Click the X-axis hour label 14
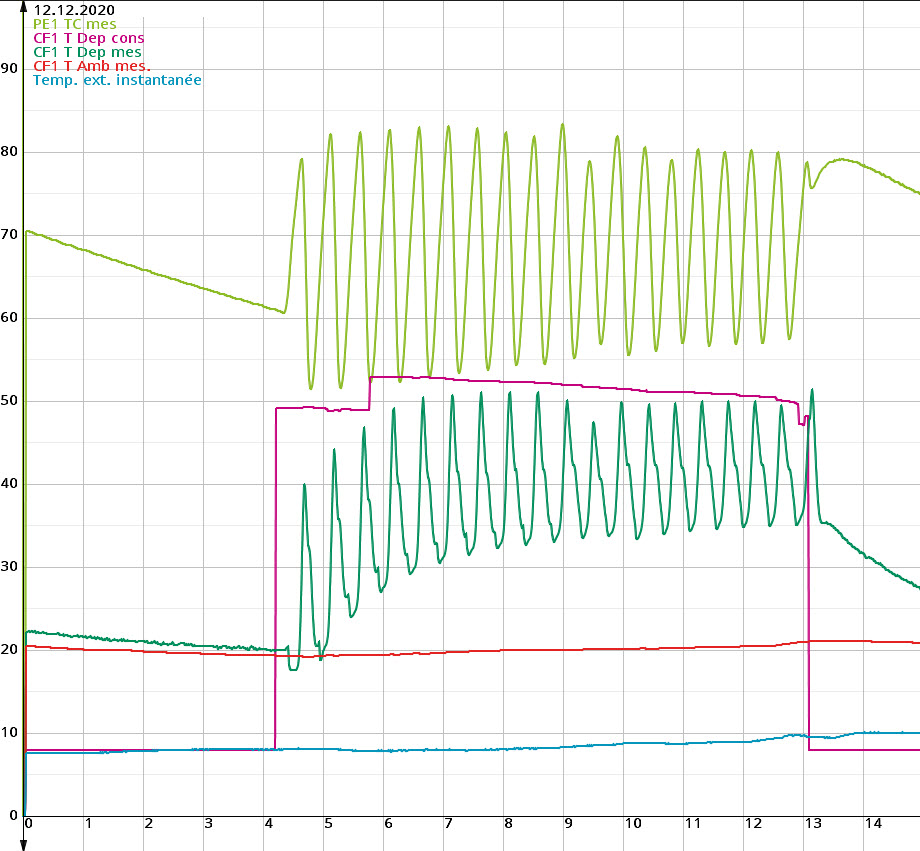The height and width of the screenshot is (851, 920). pyautogui.click(x=873, y=823)
